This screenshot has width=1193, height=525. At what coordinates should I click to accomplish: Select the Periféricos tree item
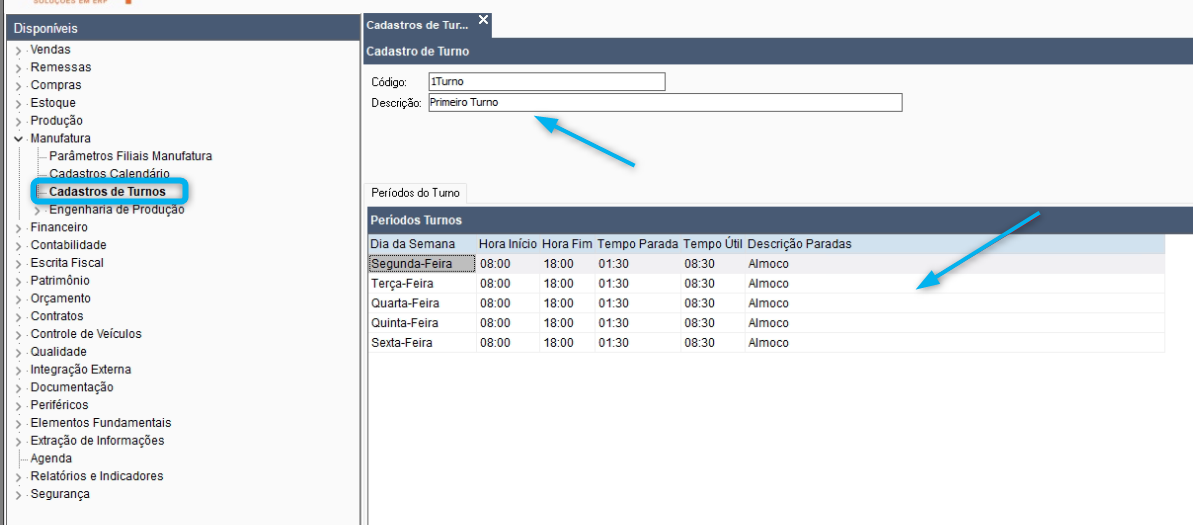tap(59, 405)
